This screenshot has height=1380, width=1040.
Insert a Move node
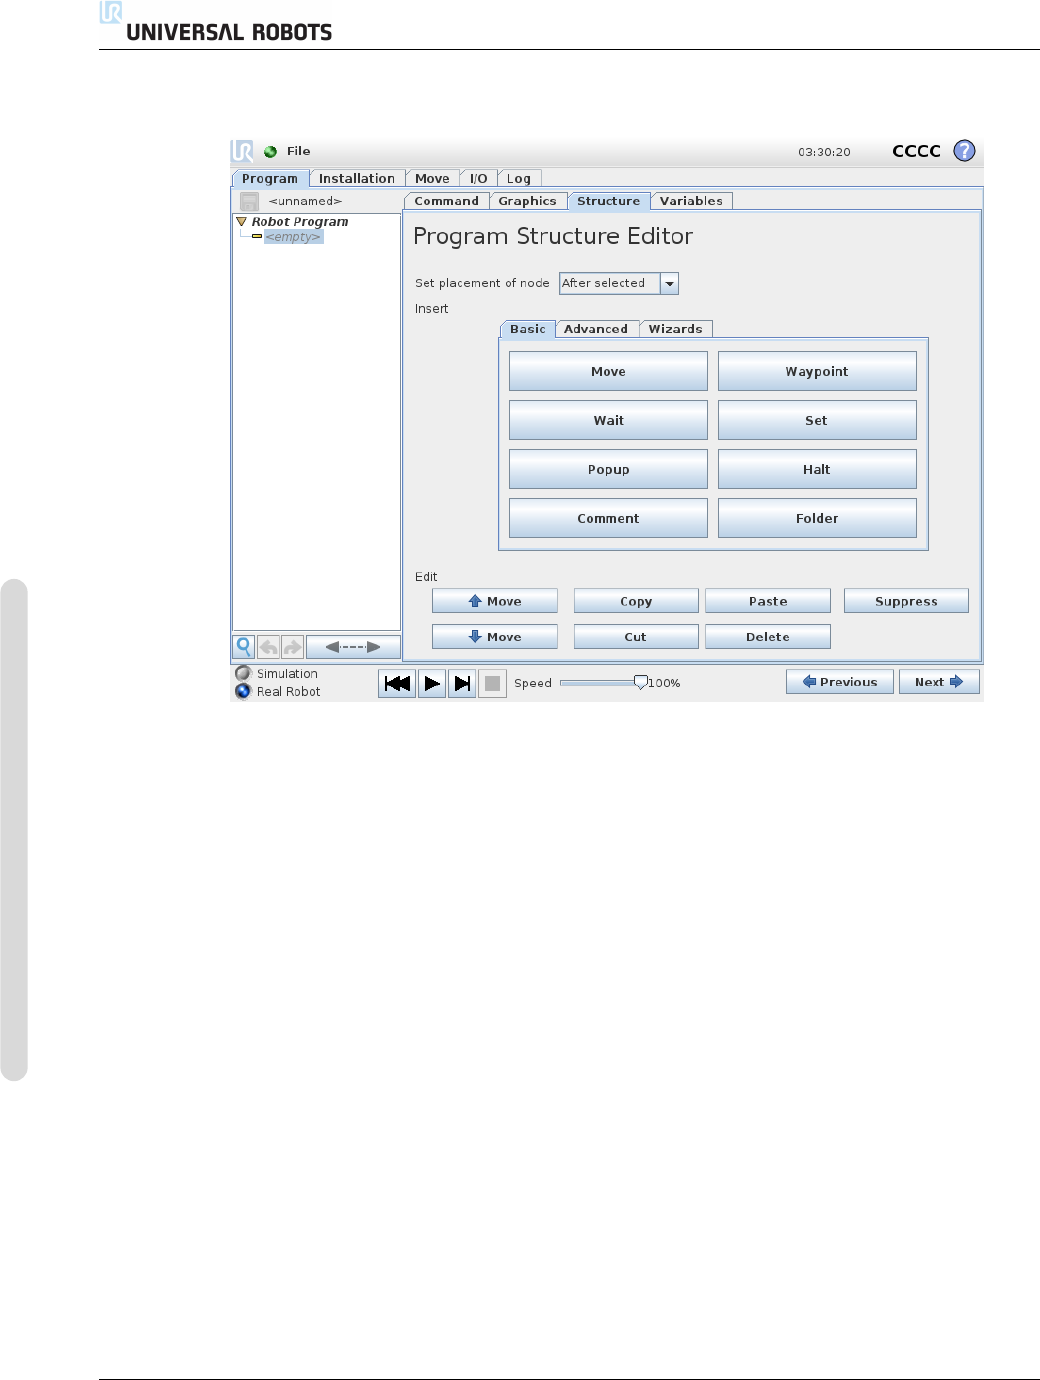[x=608, y=371]
